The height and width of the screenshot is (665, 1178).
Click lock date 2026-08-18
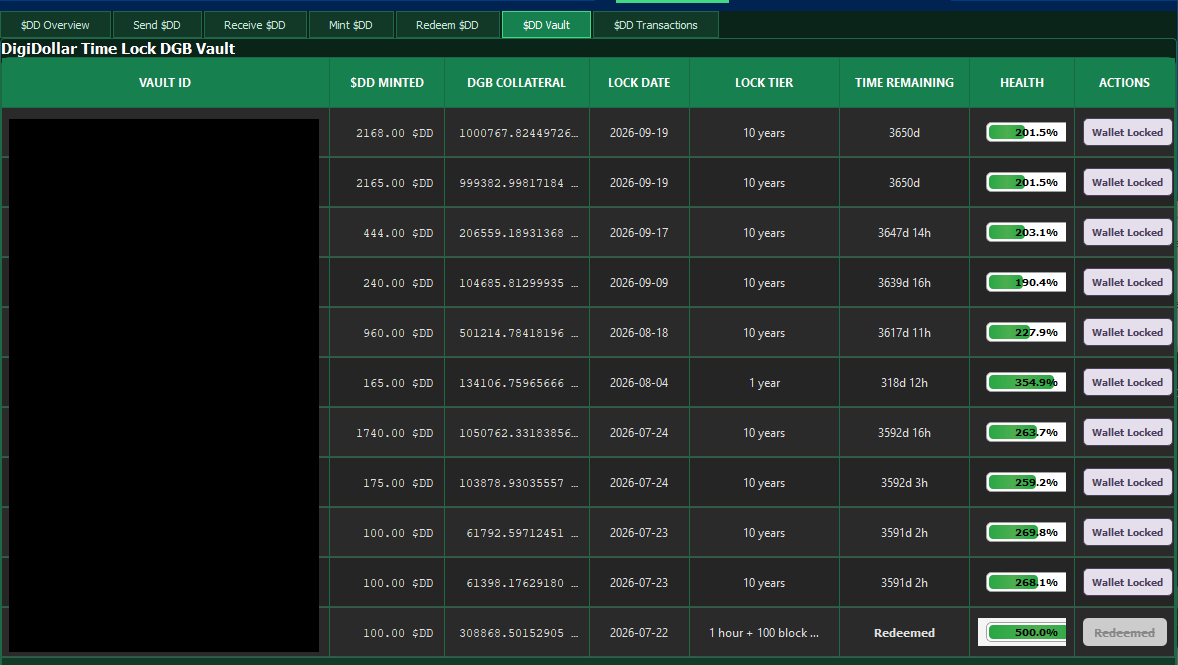point(639,333)
